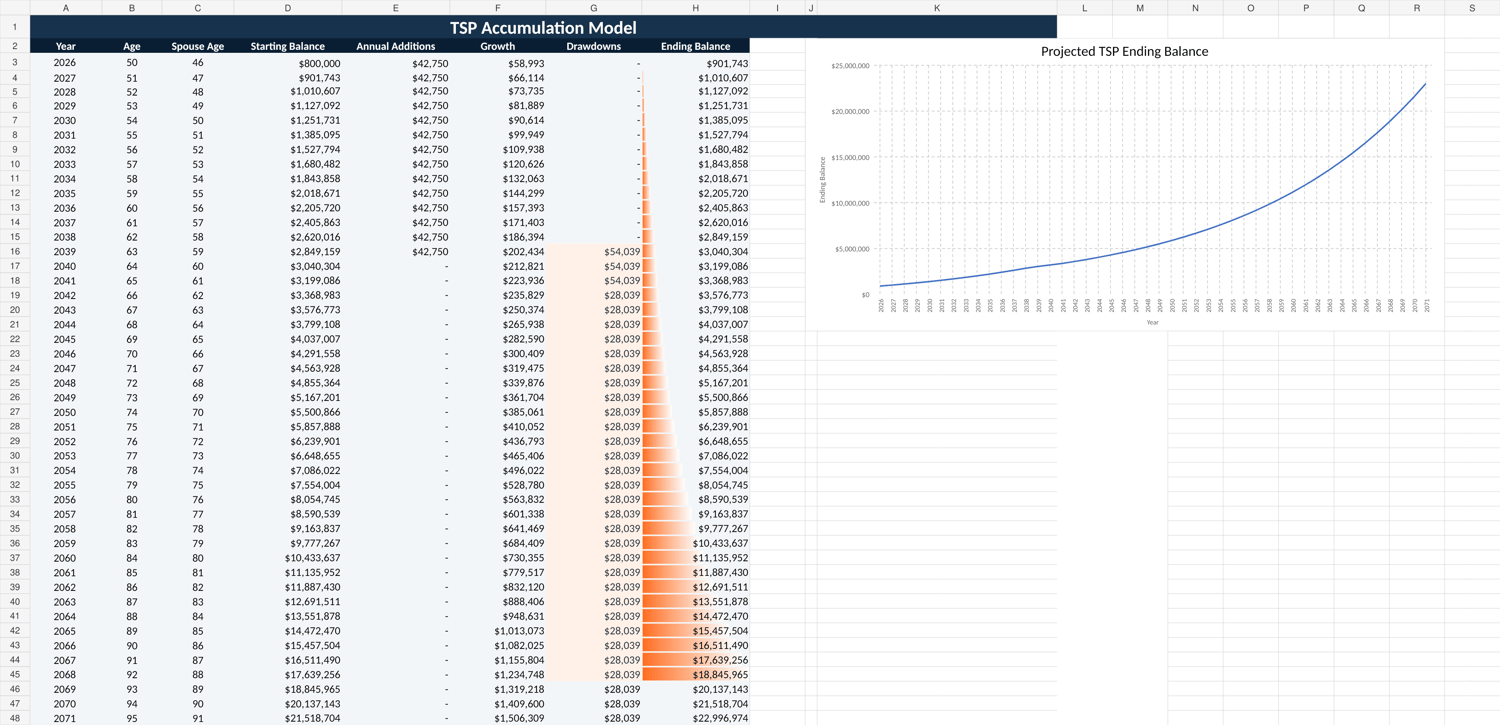Select the TSP Accumulation Model title cell
This screenshot has height=725, width=1500.
coord(543,27)
